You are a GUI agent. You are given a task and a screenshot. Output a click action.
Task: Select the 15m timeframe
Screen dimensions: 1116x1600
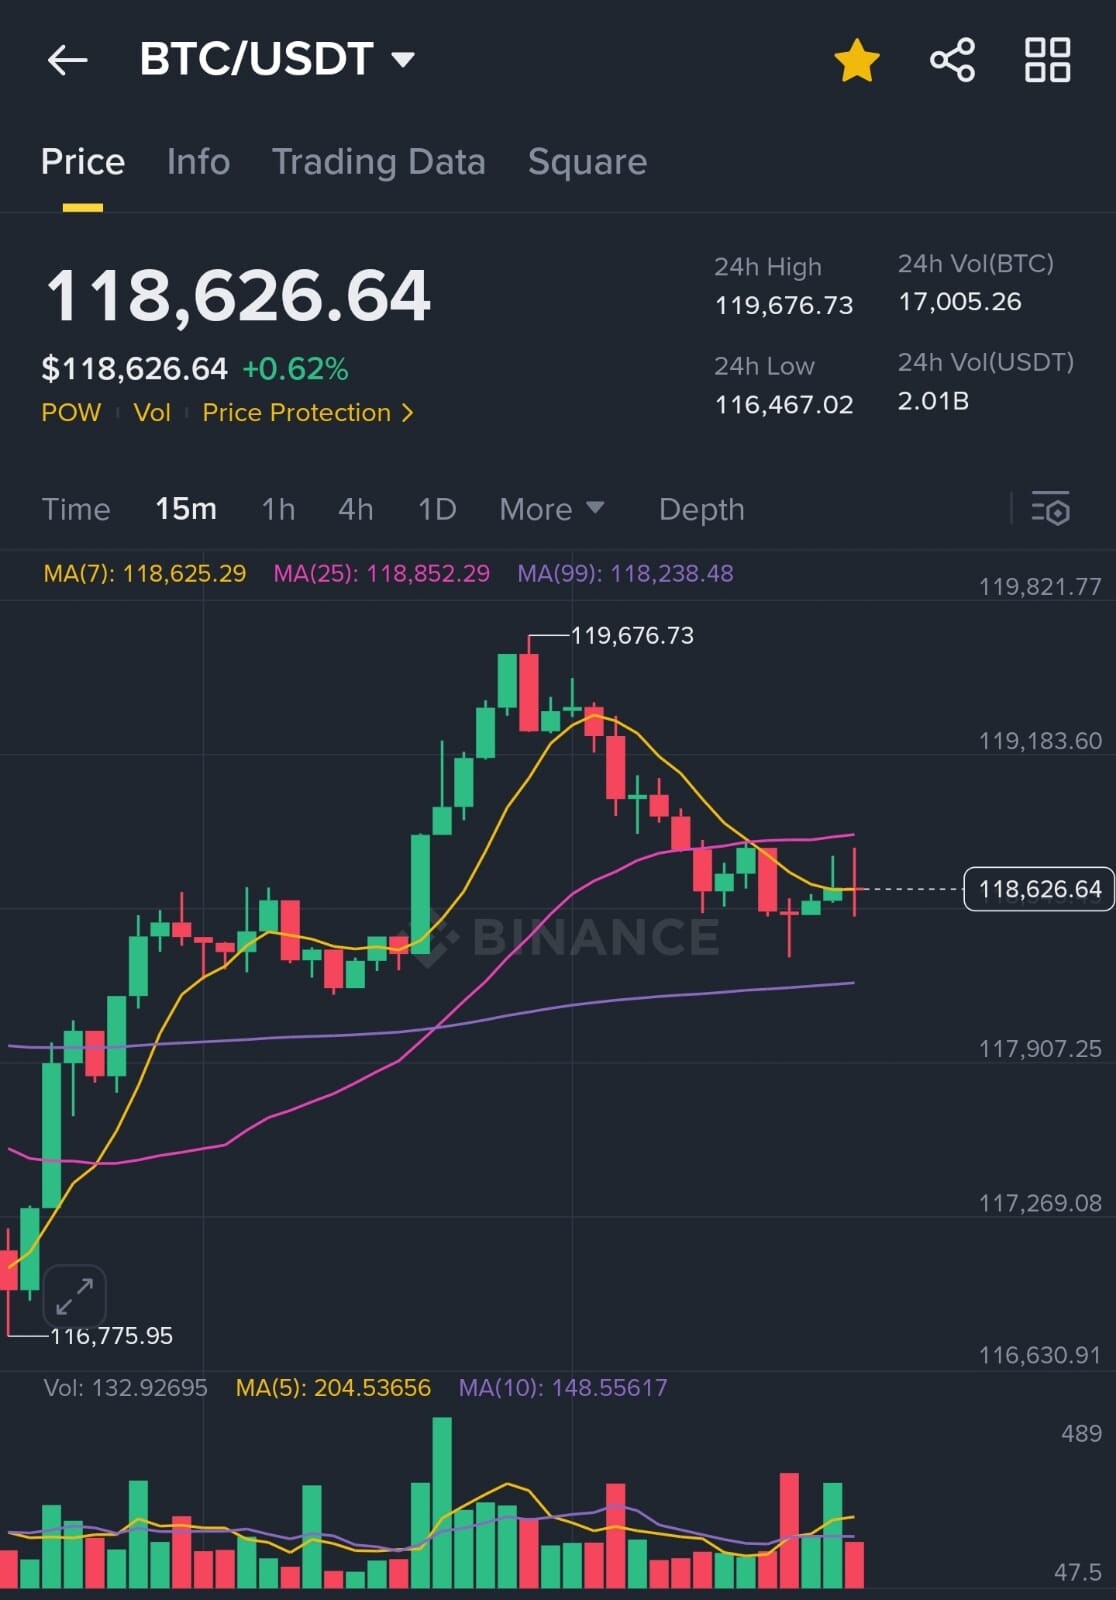(186, 509)
